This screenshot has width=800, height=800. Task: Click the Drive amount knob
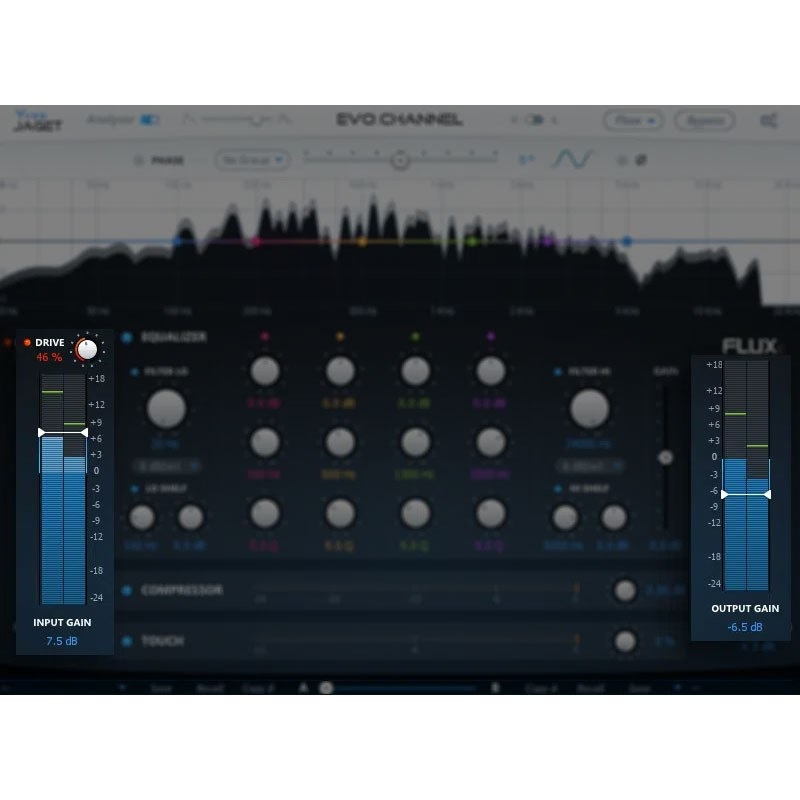(87, 350)
